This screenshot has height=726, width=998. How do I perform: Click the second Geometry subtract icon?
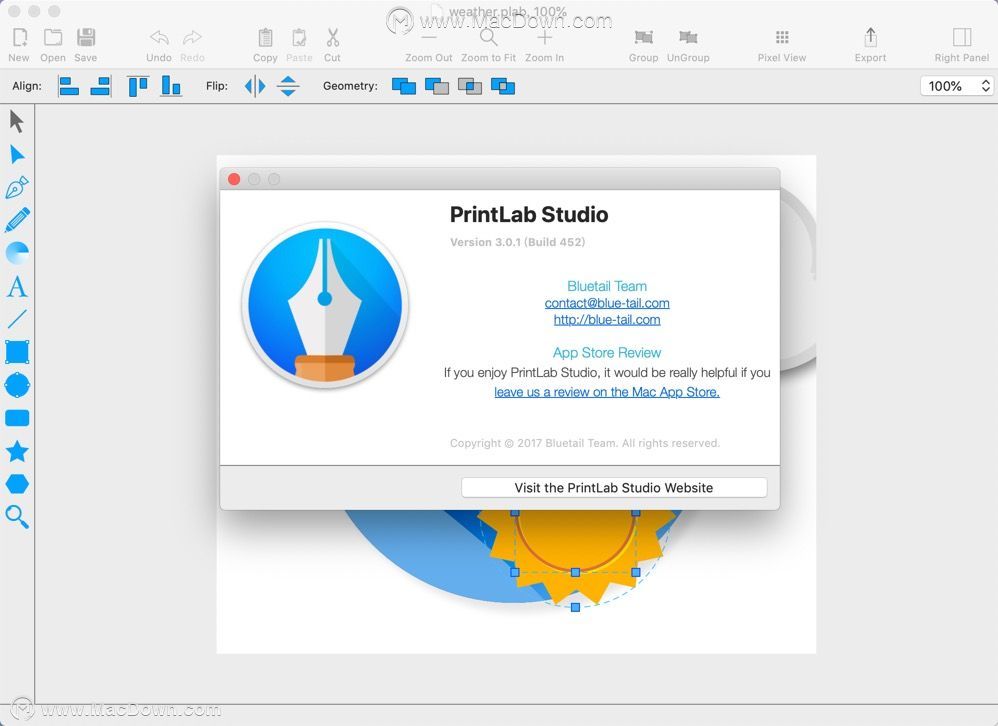[437, 86]
